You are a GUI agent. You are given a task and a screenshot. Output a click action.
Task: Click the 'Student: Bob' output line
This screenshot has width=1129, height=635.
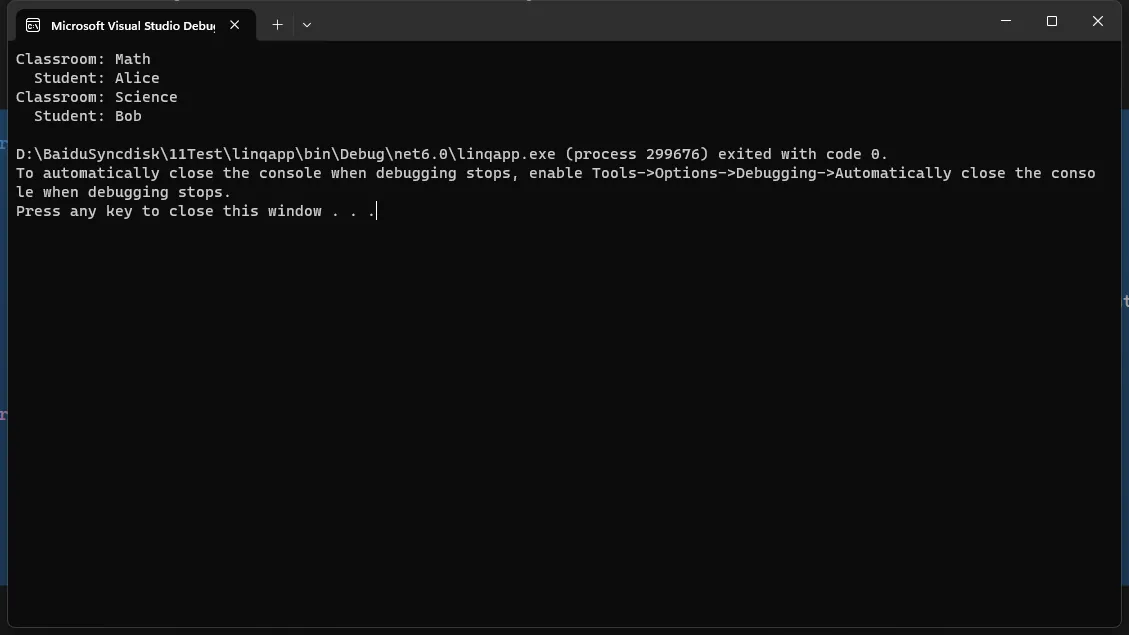(x=88, y=116)
